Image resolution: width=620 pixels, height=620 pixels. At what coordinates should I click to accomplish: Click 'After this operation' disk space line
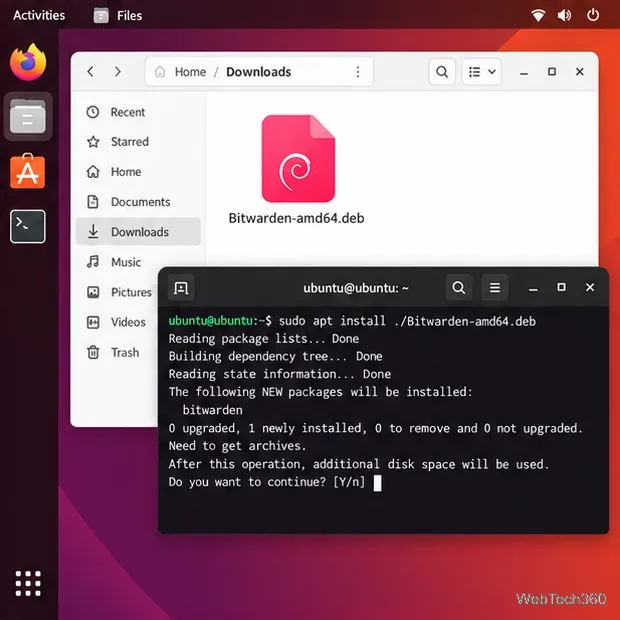point(359,464)
